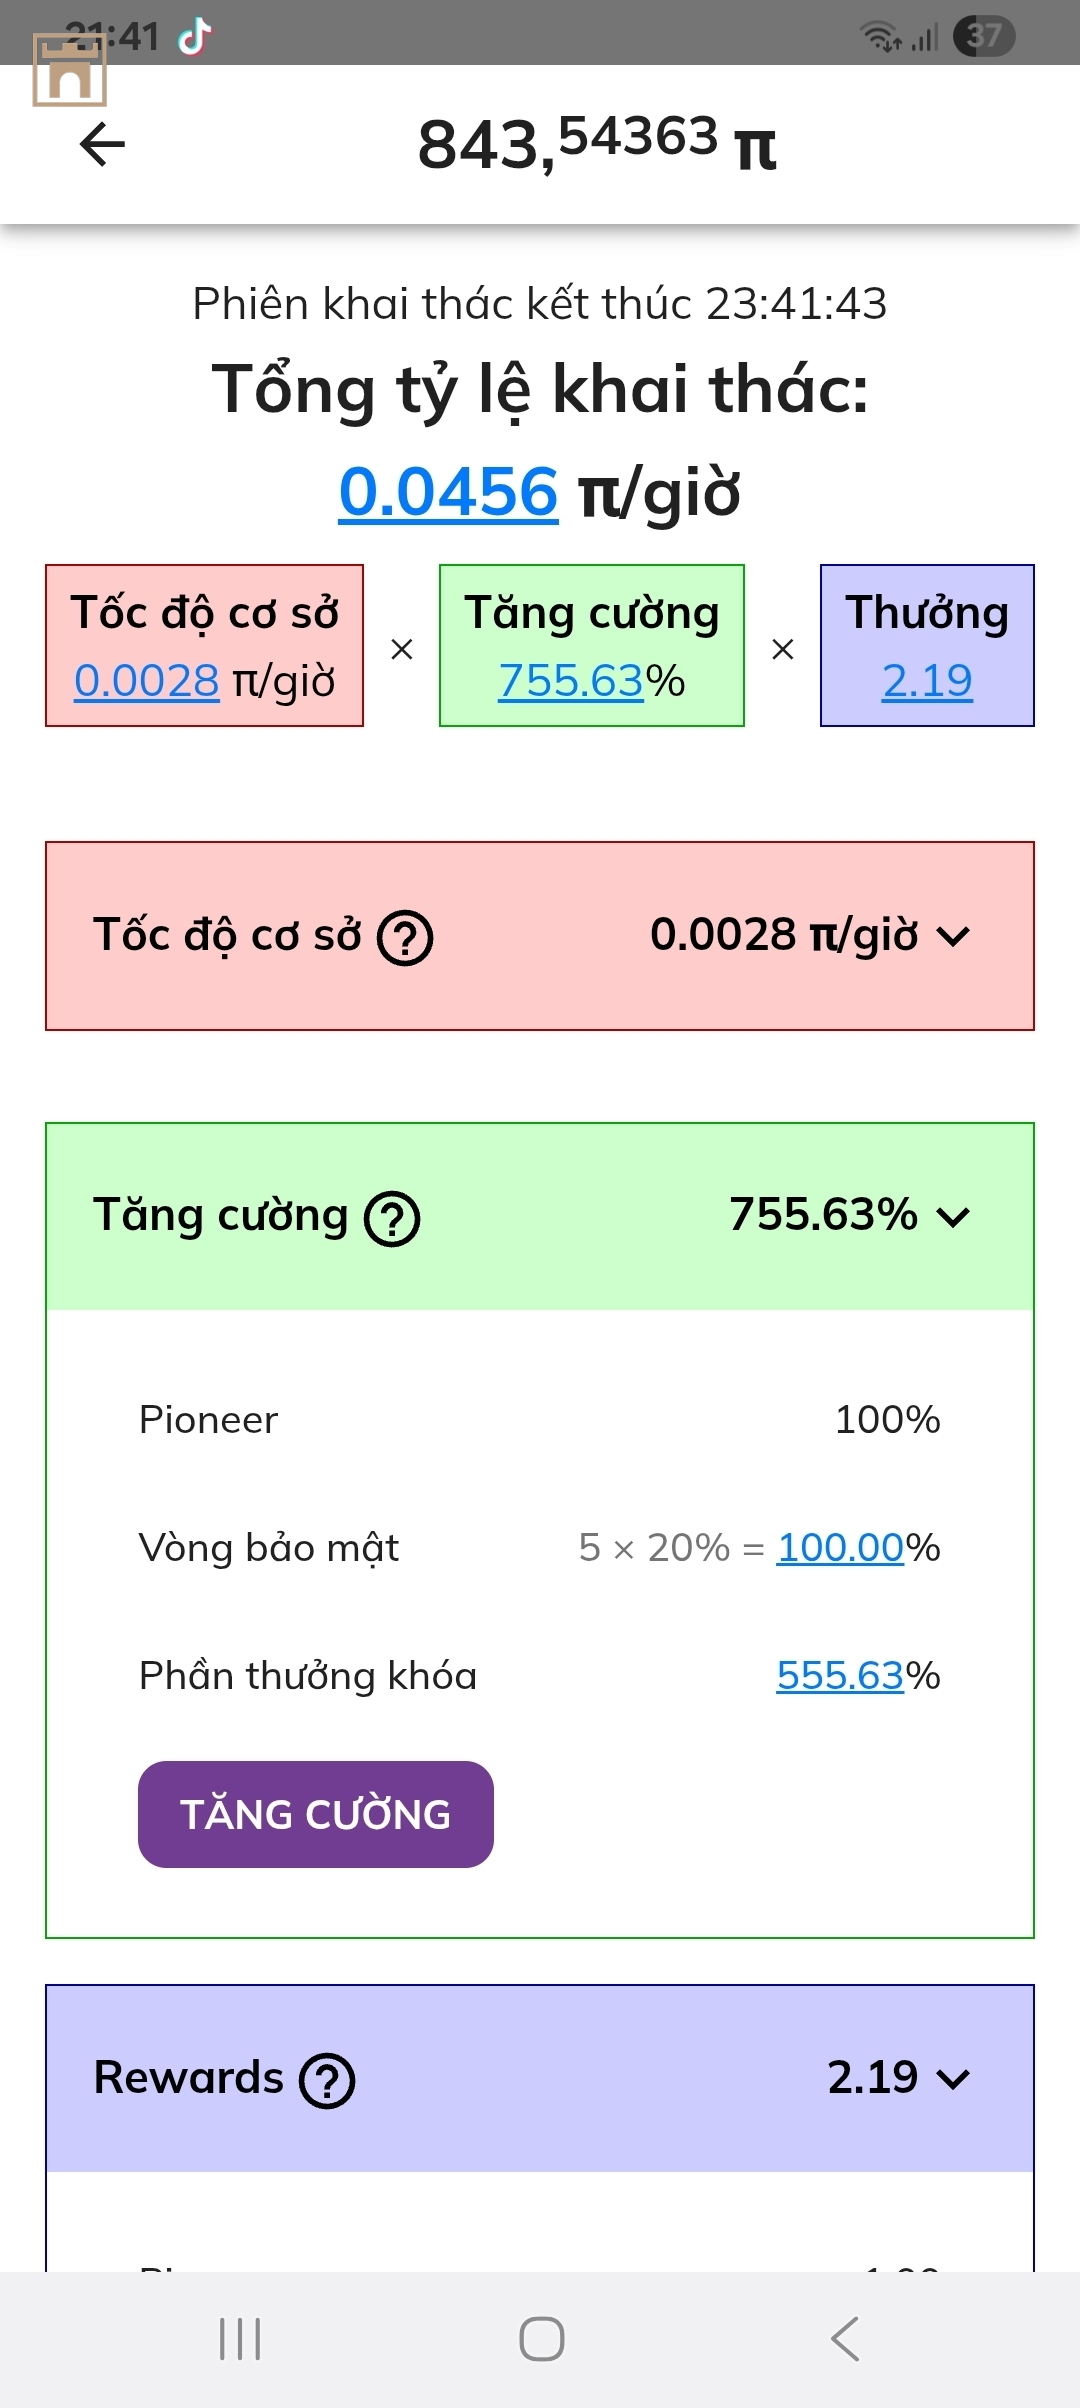
Task: Open help icon next to Tăng cường
Action: 392,1218
